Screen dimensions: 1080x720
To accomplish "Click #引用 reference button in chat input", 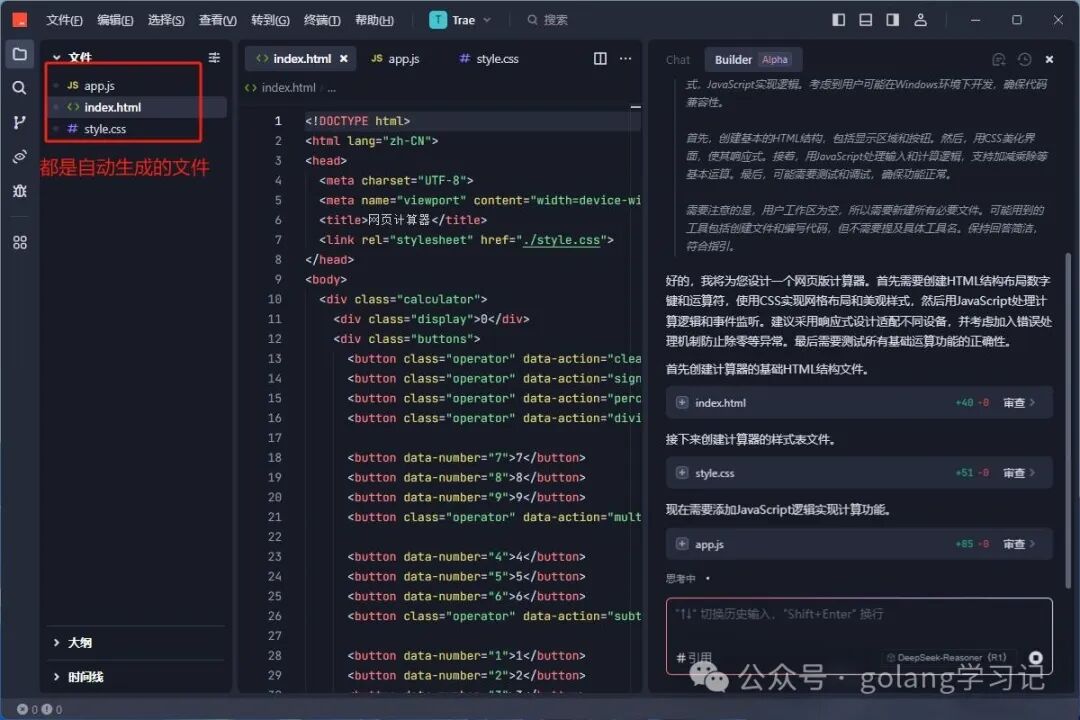I will pos(694,658).
